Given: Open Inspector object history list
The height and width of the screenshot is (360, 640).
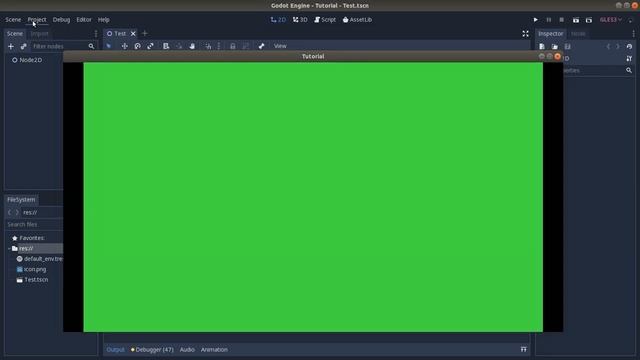Looking at the screenshot, I should pyautogui.click(x=629, y=47).
